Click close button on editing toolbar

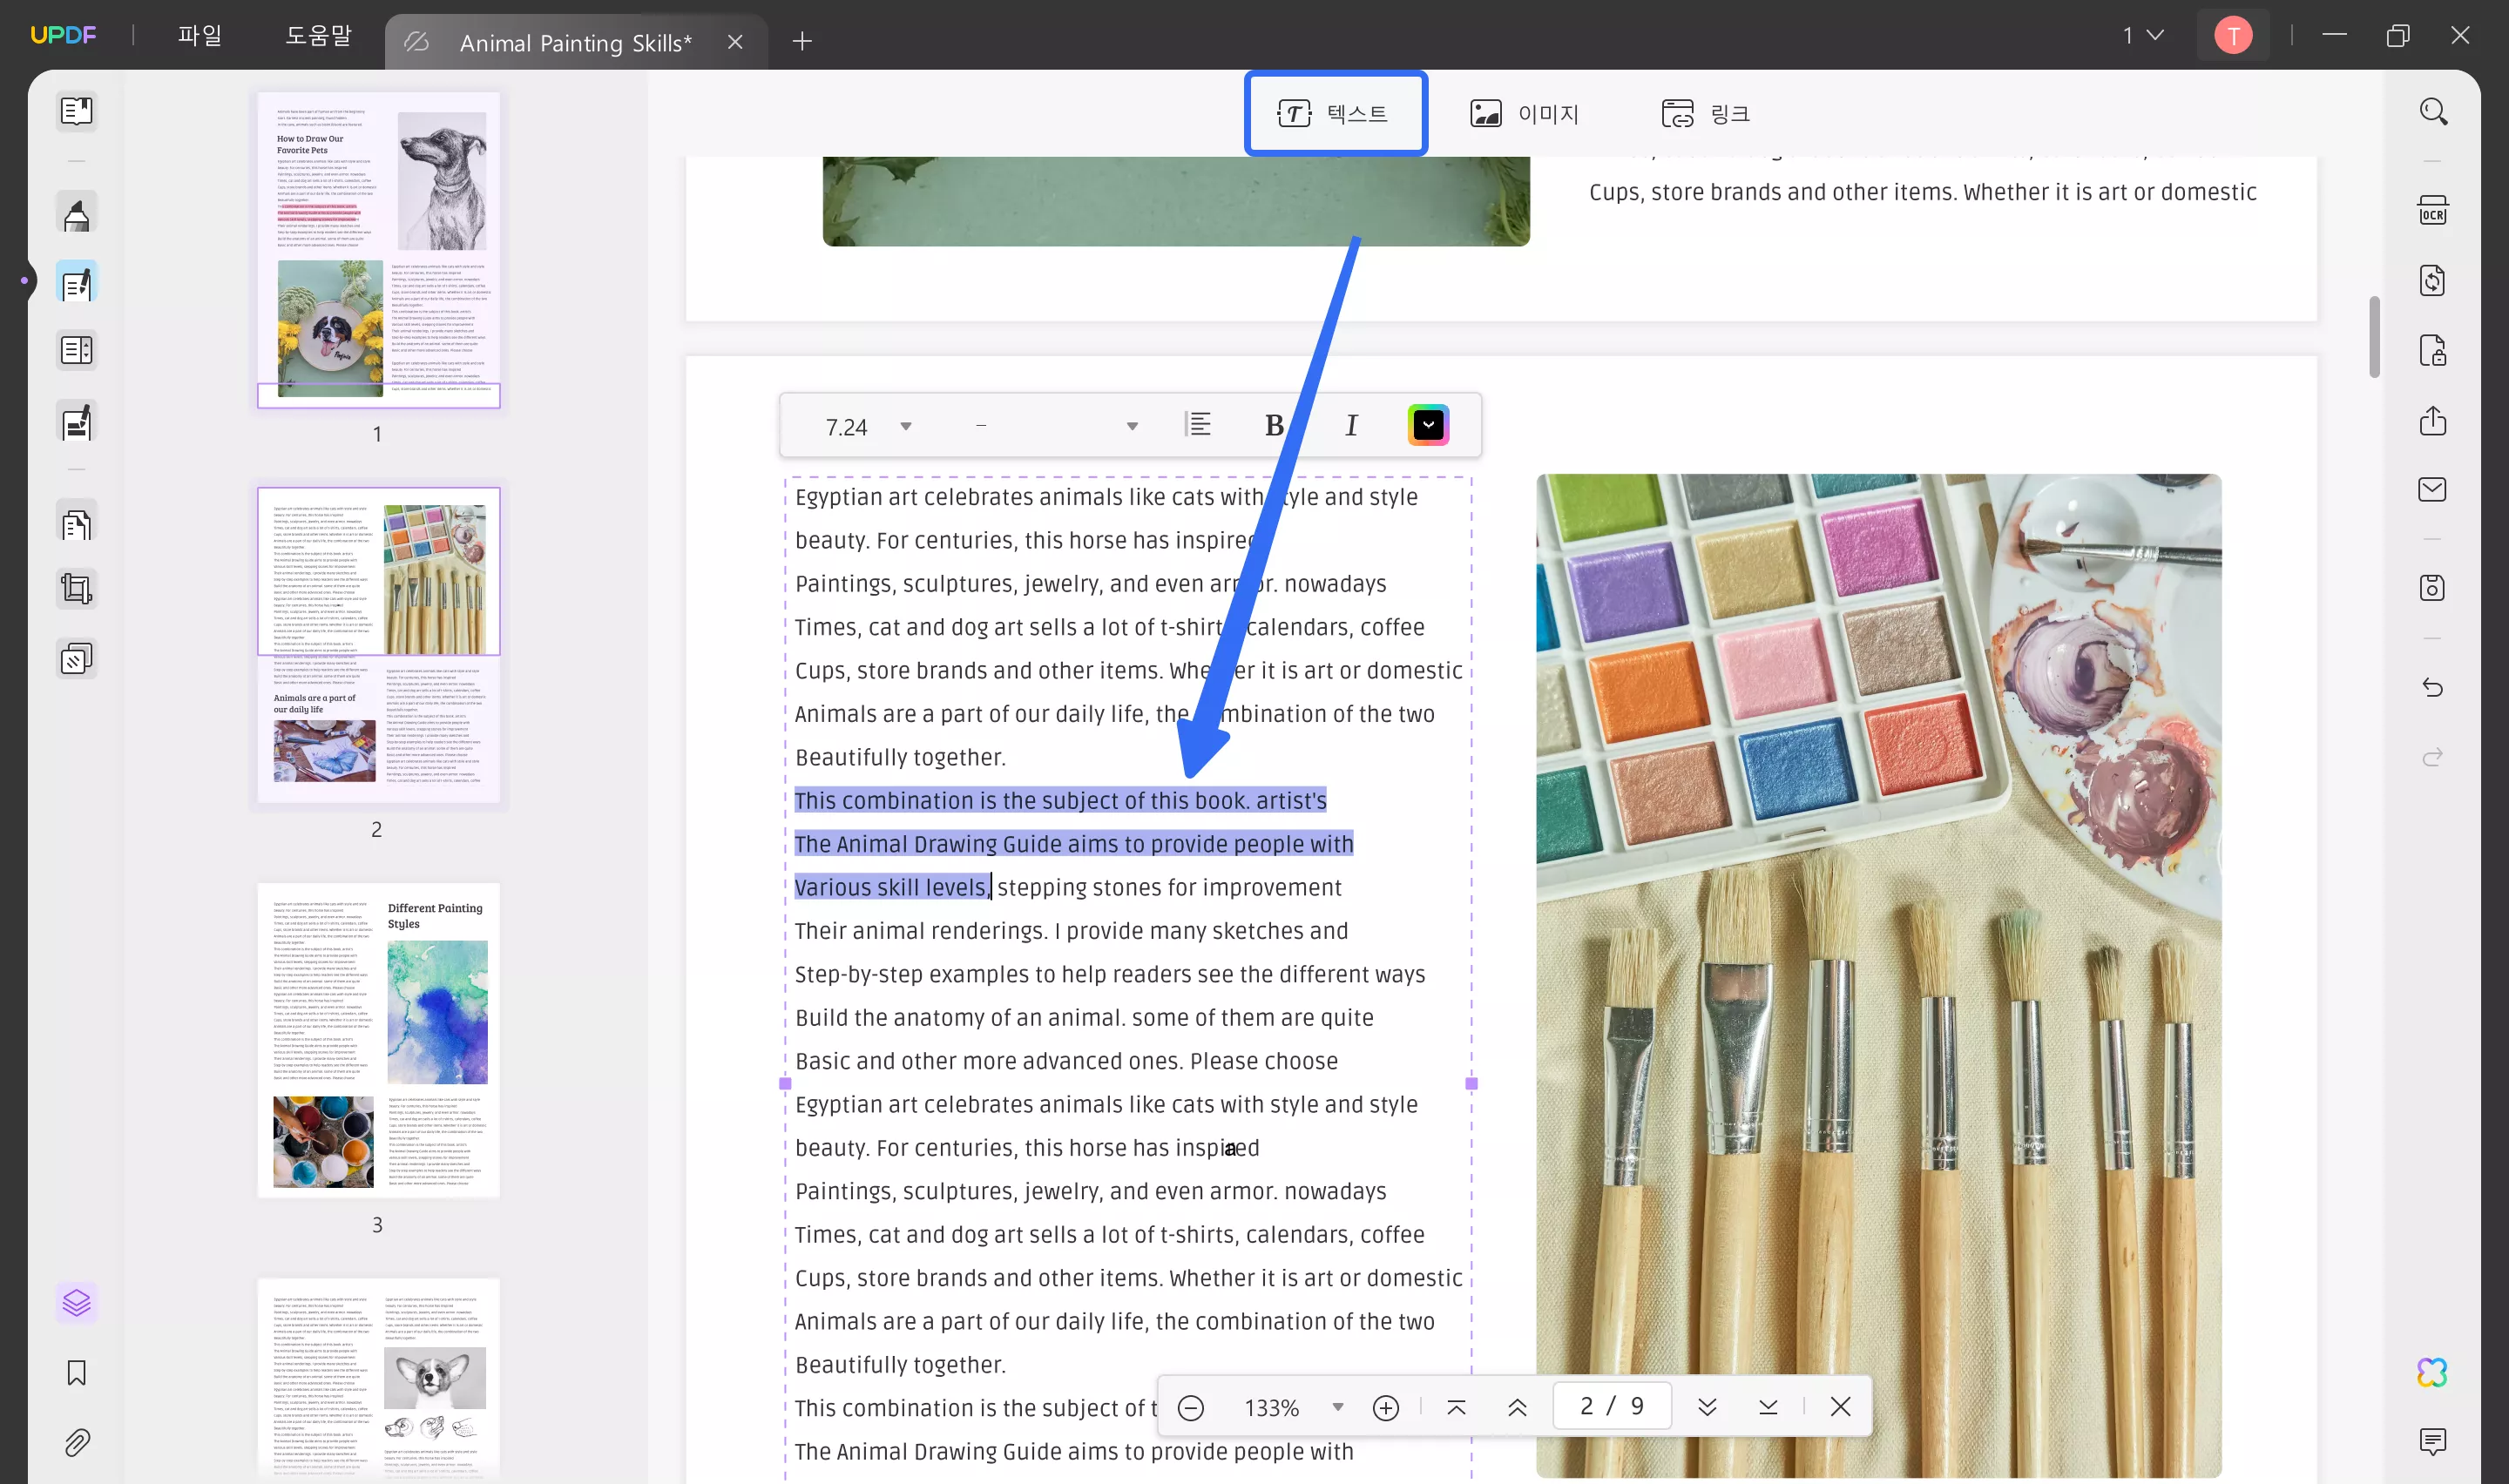[x=1841, y=1406]
